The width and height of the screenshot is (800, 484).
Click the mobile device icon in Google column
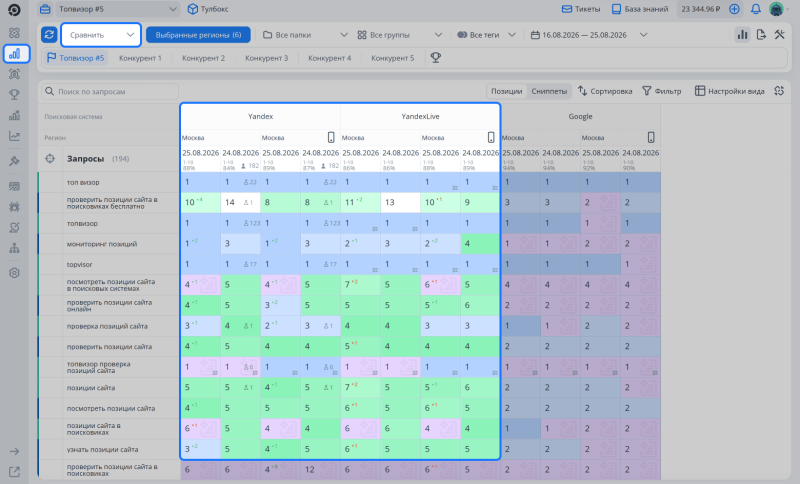(651, 137)
